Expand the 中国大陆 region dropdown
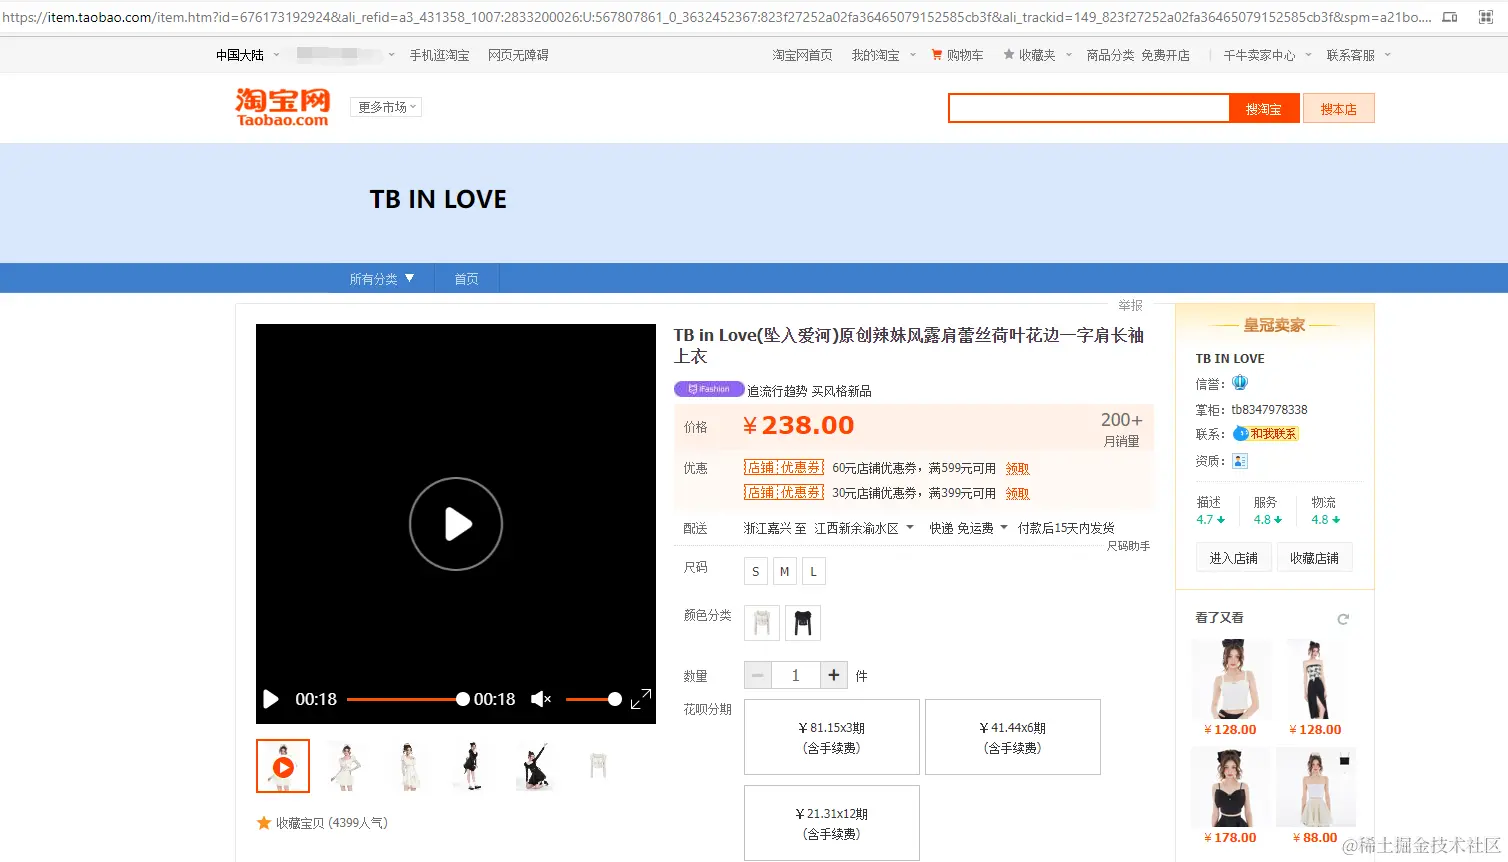This screenshot has width=1508, height=862. [x=247, y=55]
